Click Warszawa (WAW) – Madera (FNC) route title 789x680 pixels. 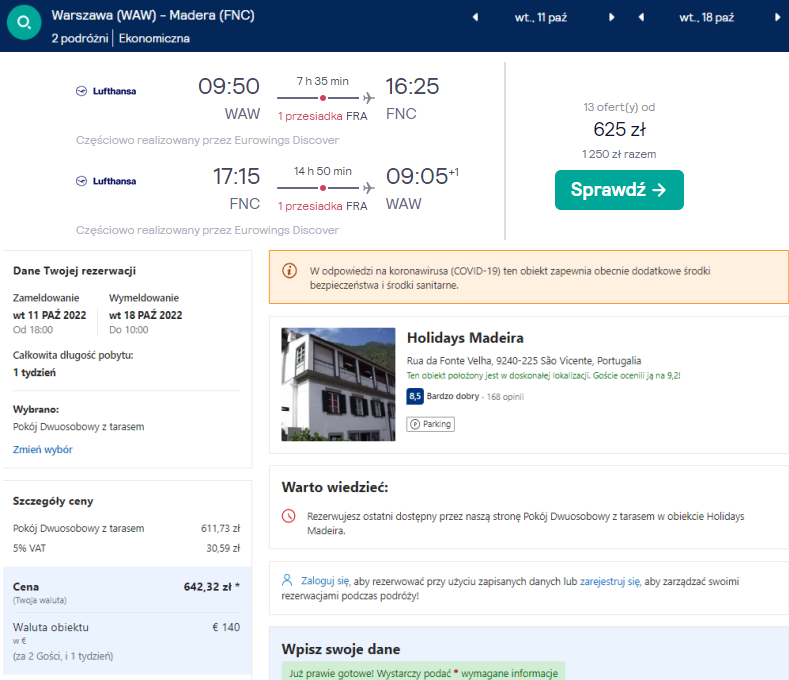point(153,16)
